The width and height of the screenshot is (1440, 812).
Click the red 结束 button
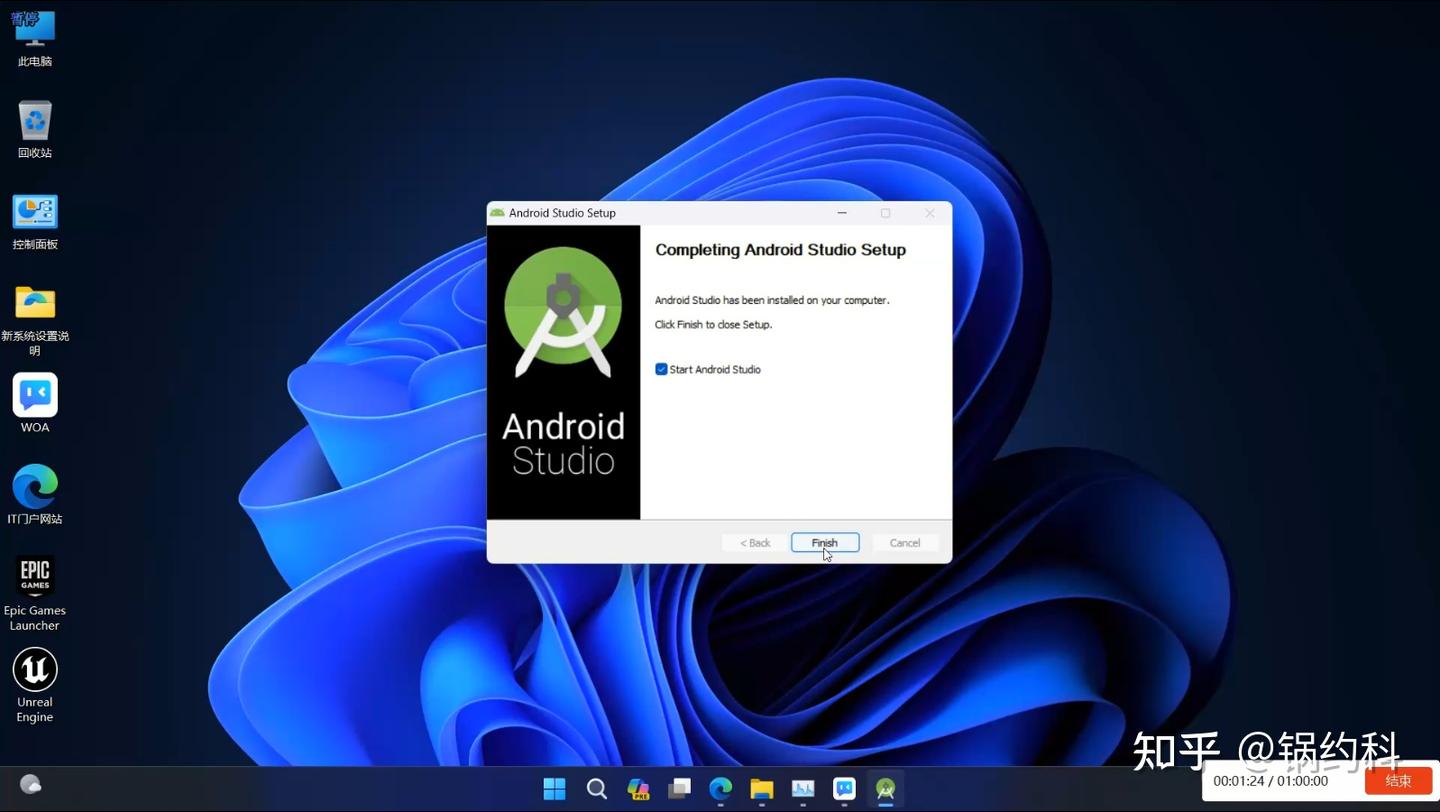tap(1398, 781)
